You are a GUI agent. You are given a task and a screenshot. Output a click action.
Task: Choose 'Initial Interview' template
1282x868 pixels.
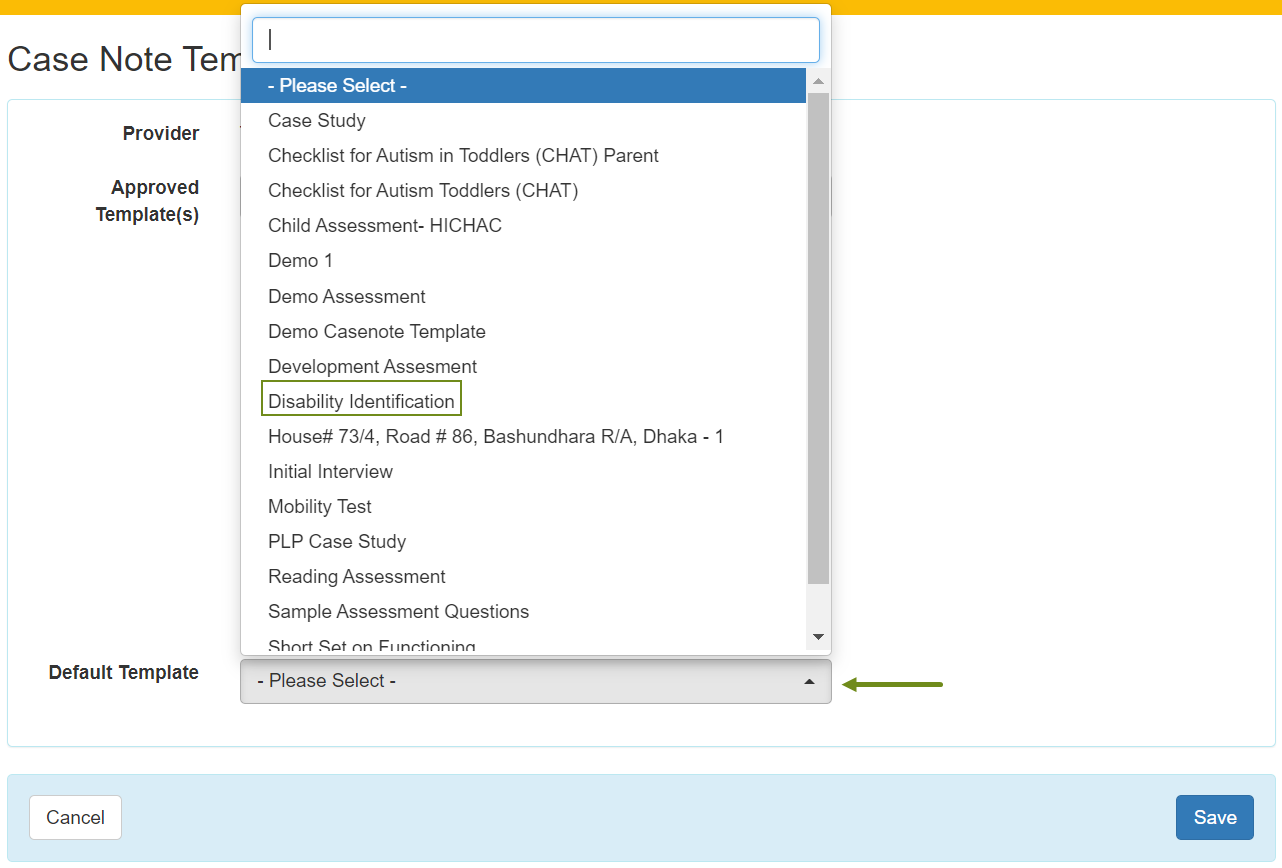pyautogui.click(x=523, y=472)
